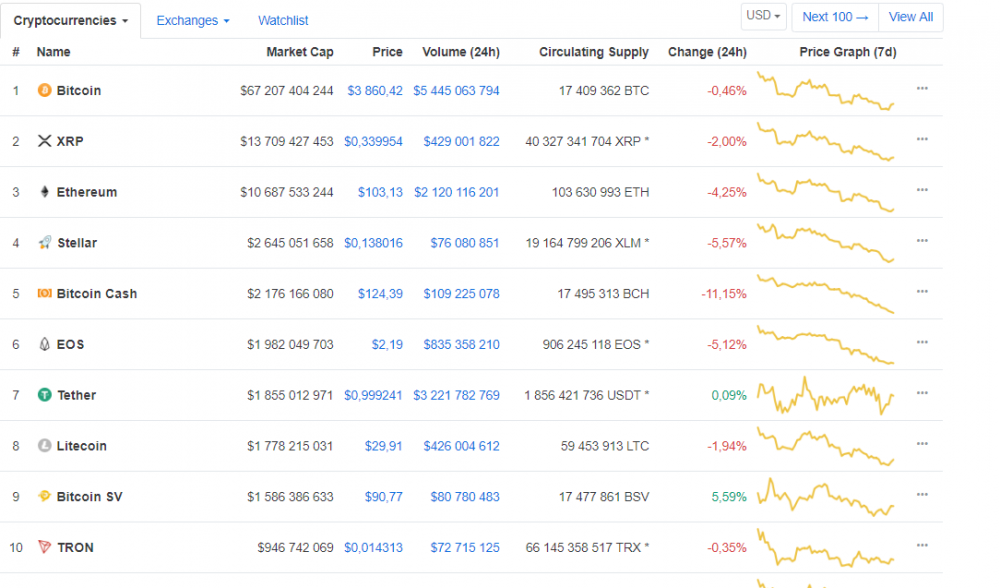Switch to the Watchlist tab
The image size is (1000, 588).
point(283,20)
